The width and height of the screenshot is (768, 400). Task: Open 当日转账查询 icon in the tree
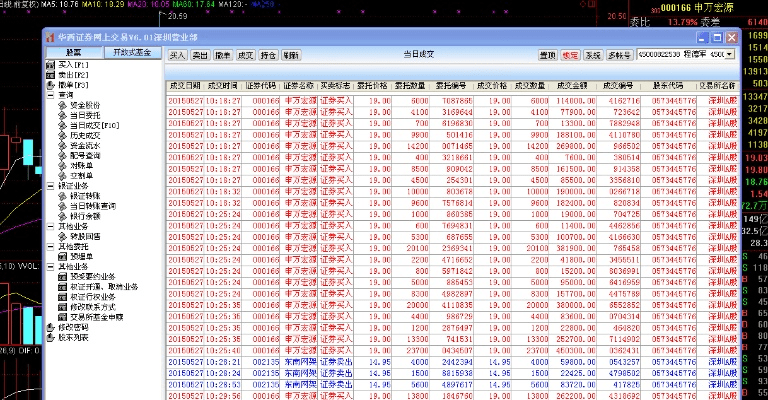coord(62,206)
